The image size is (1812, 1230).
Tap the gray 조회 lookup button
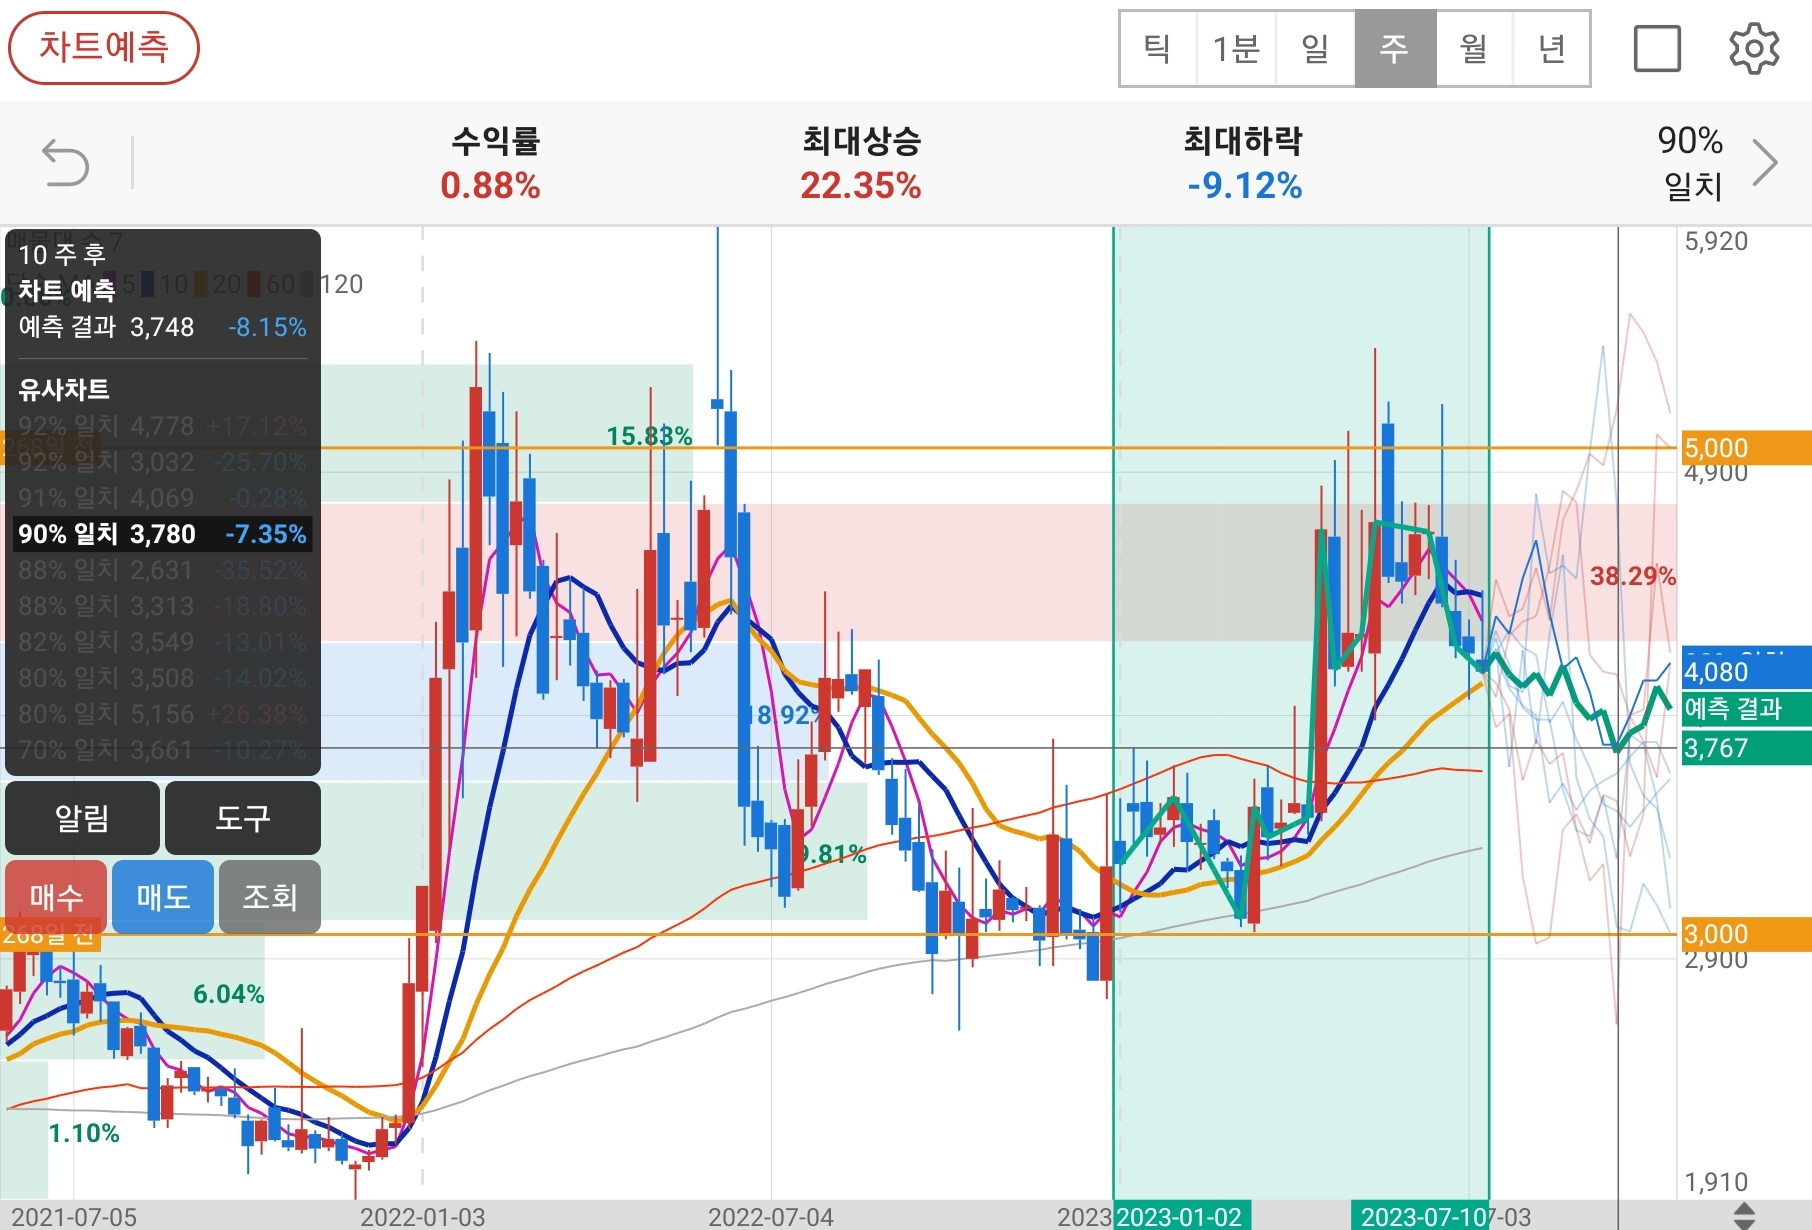tap(270, 896)
